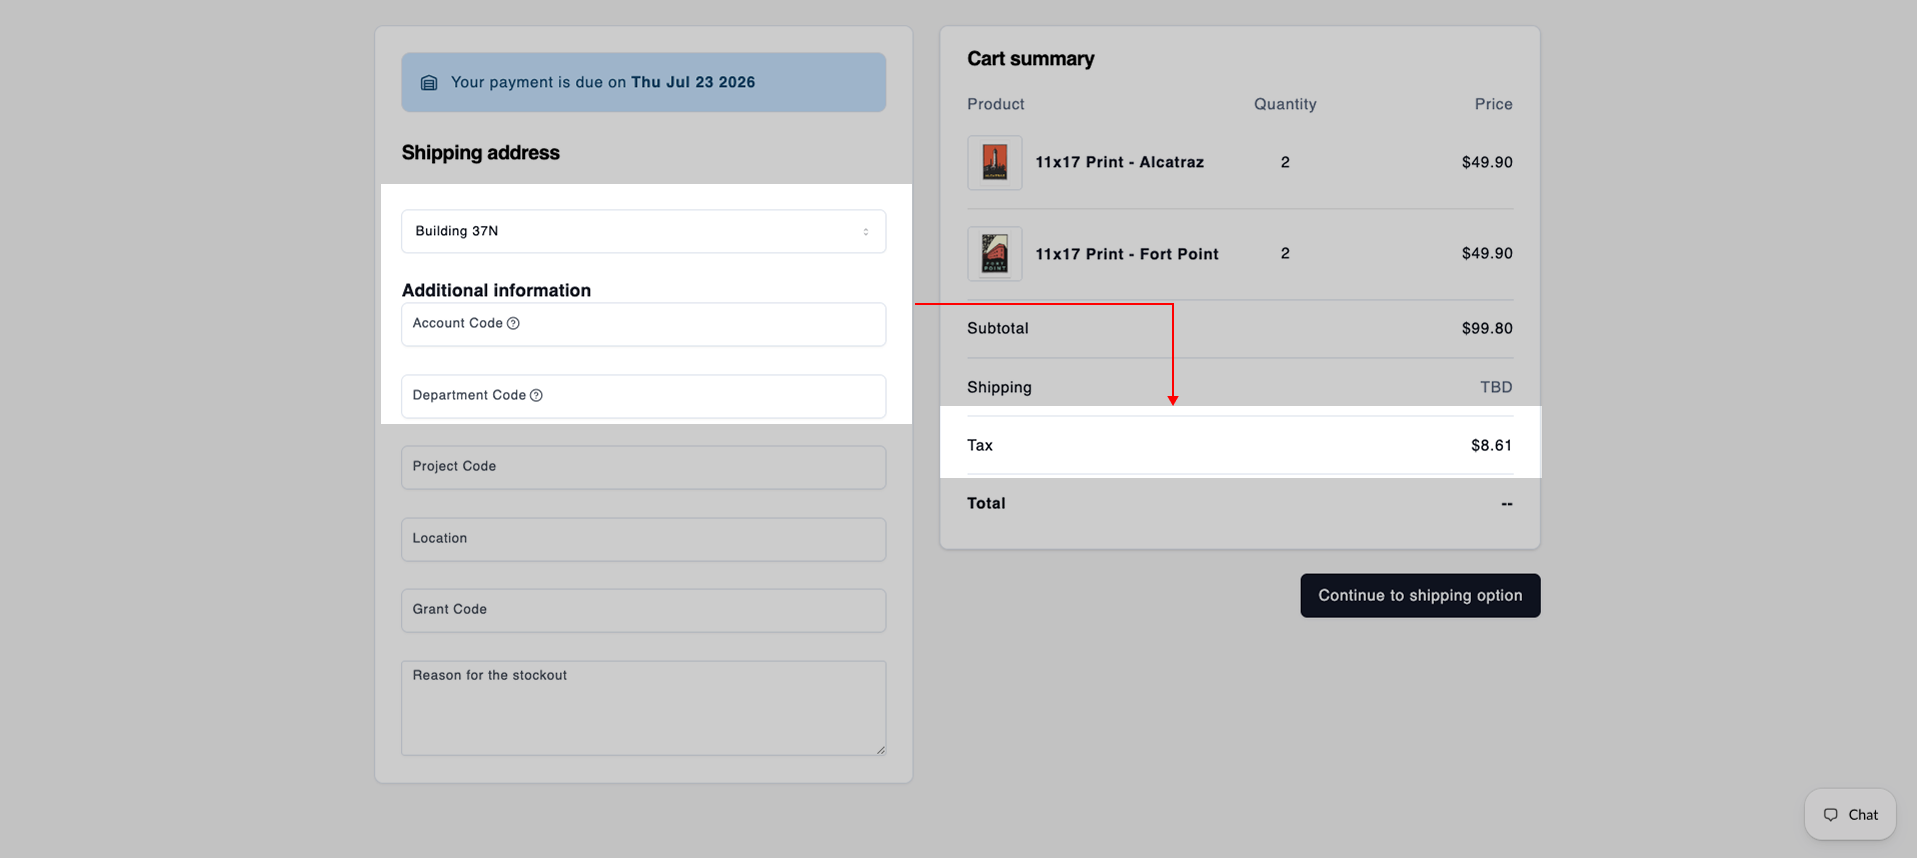1917x858 pixels.
Task: Open the Building 37N shipping address dropdown
Action: click(x=643, y=231)
